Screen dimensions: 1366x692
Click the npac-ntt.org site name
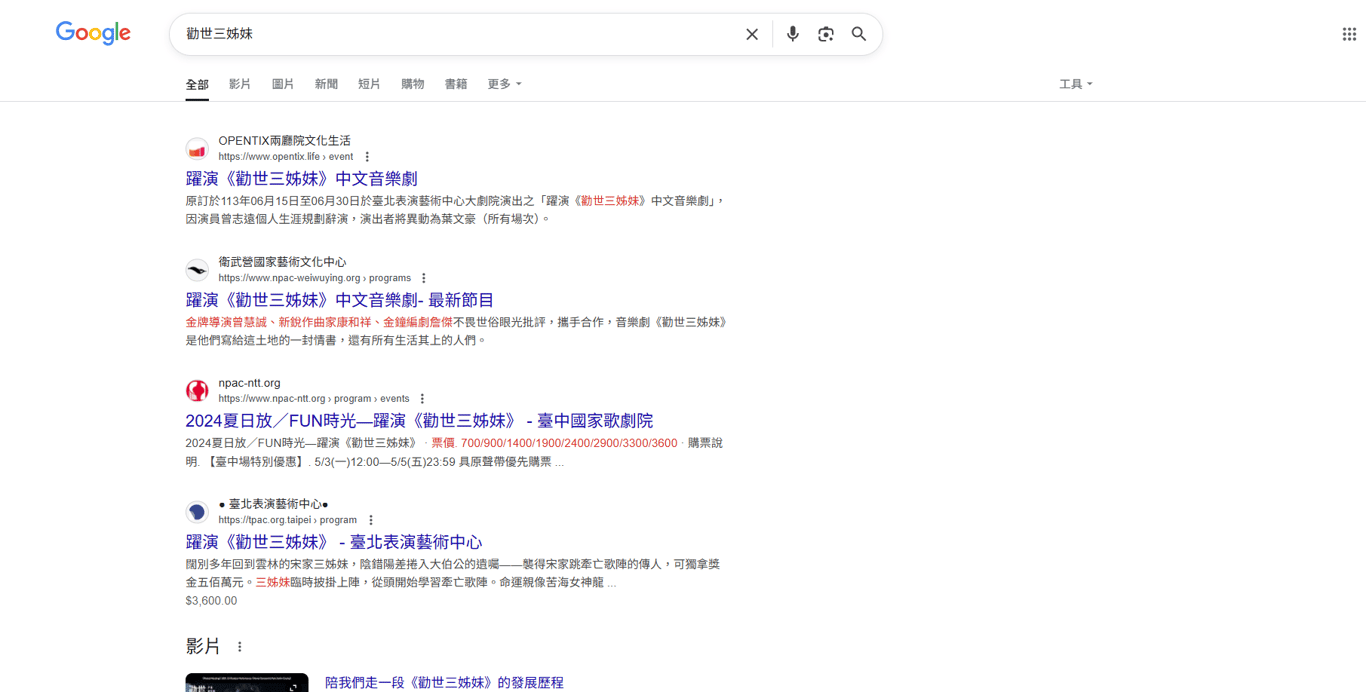point(250,383)
